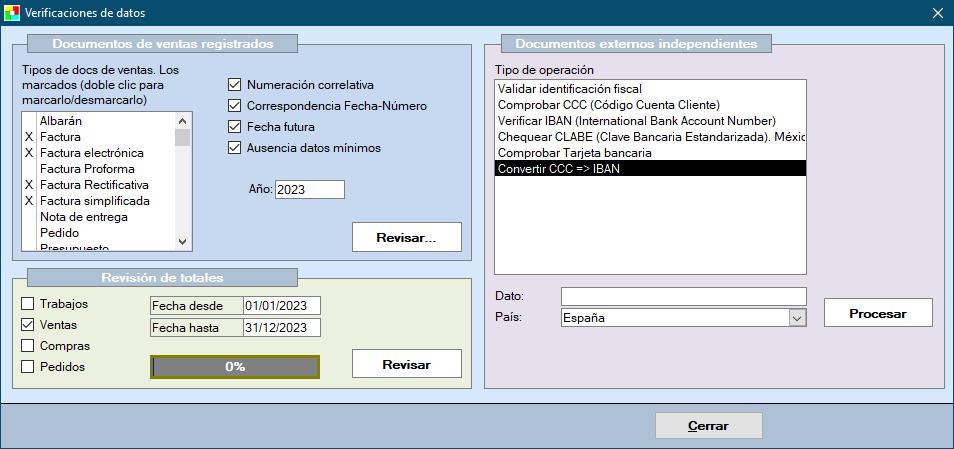Toggle the Numeración correlativa checkbox
Viewport: 954px width, 449px height.
tap(235, 85)
